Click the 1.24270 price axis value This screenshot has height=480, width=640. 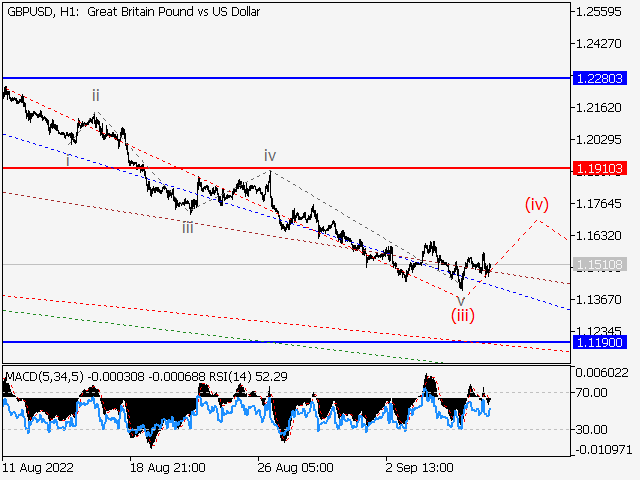pyautogui.click(x=598, y=43)
